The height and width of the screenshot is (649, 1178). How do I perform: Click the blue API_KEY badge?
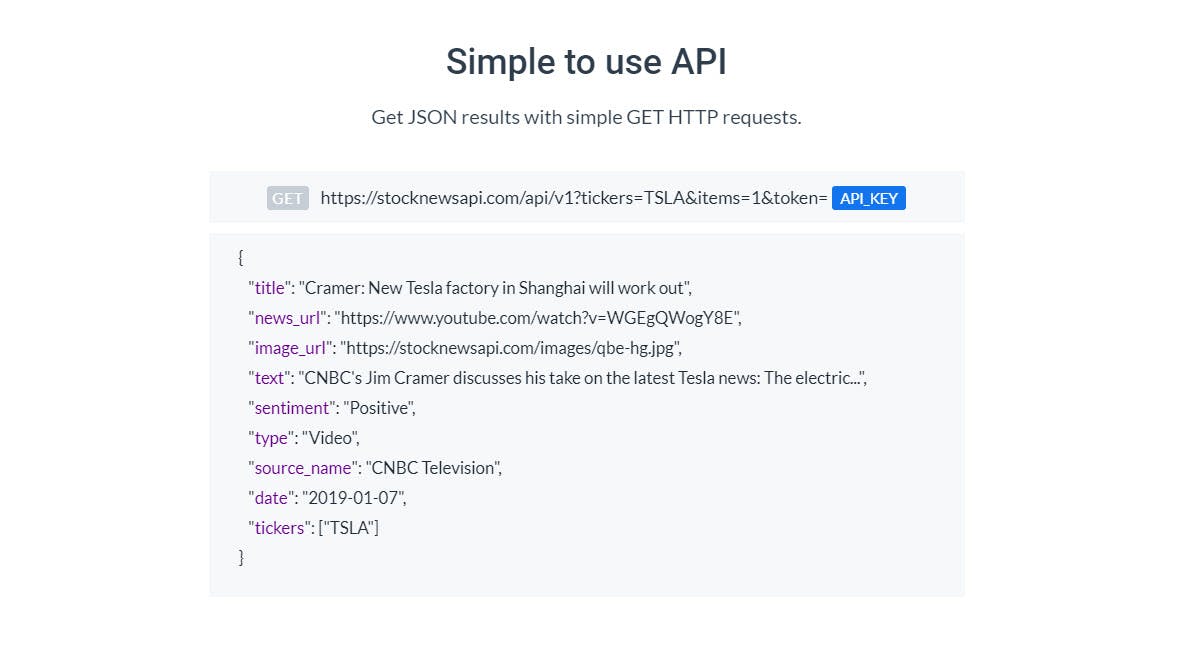pos(868,198)
